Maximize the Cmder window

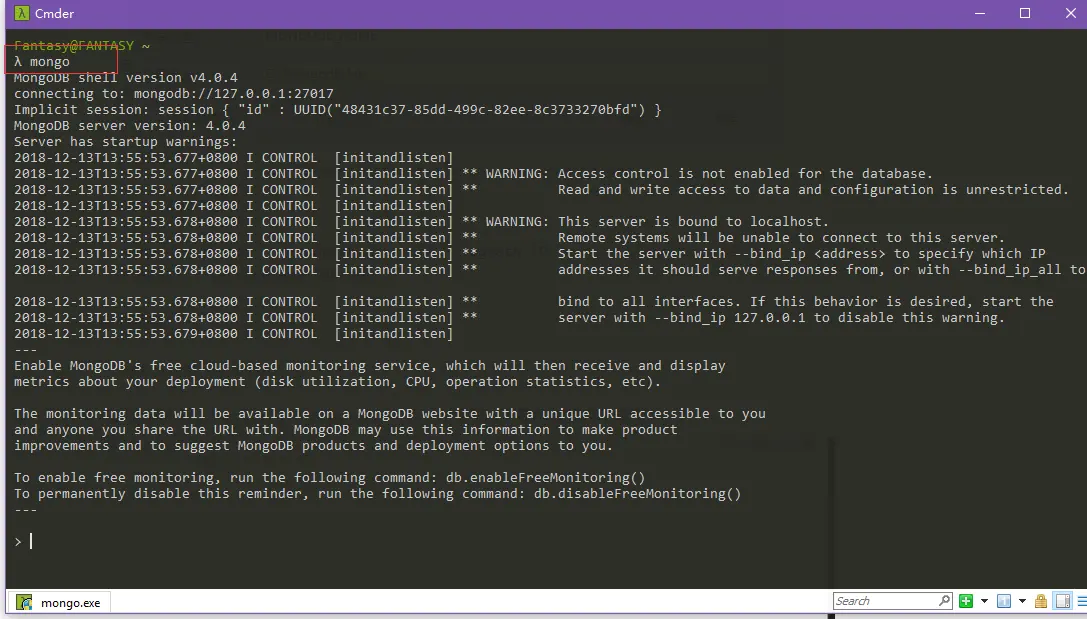1025,13
